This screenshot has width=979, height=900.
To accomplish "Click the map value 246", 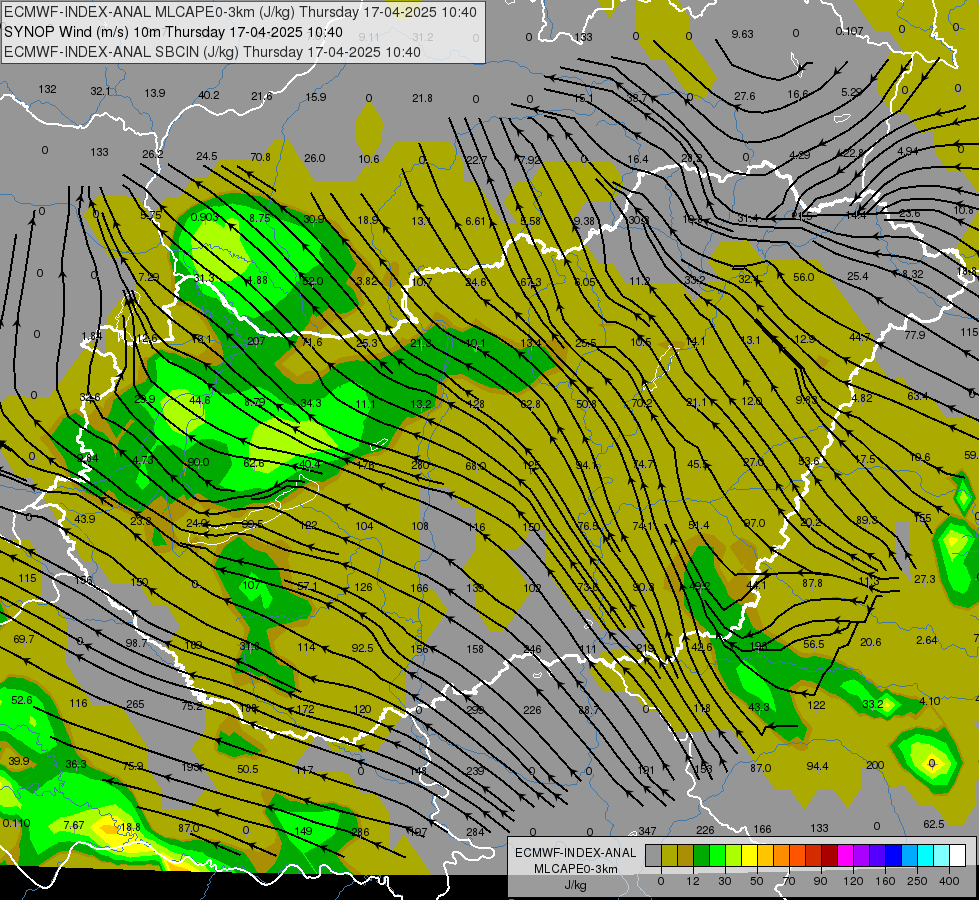I will coord(533,650).
